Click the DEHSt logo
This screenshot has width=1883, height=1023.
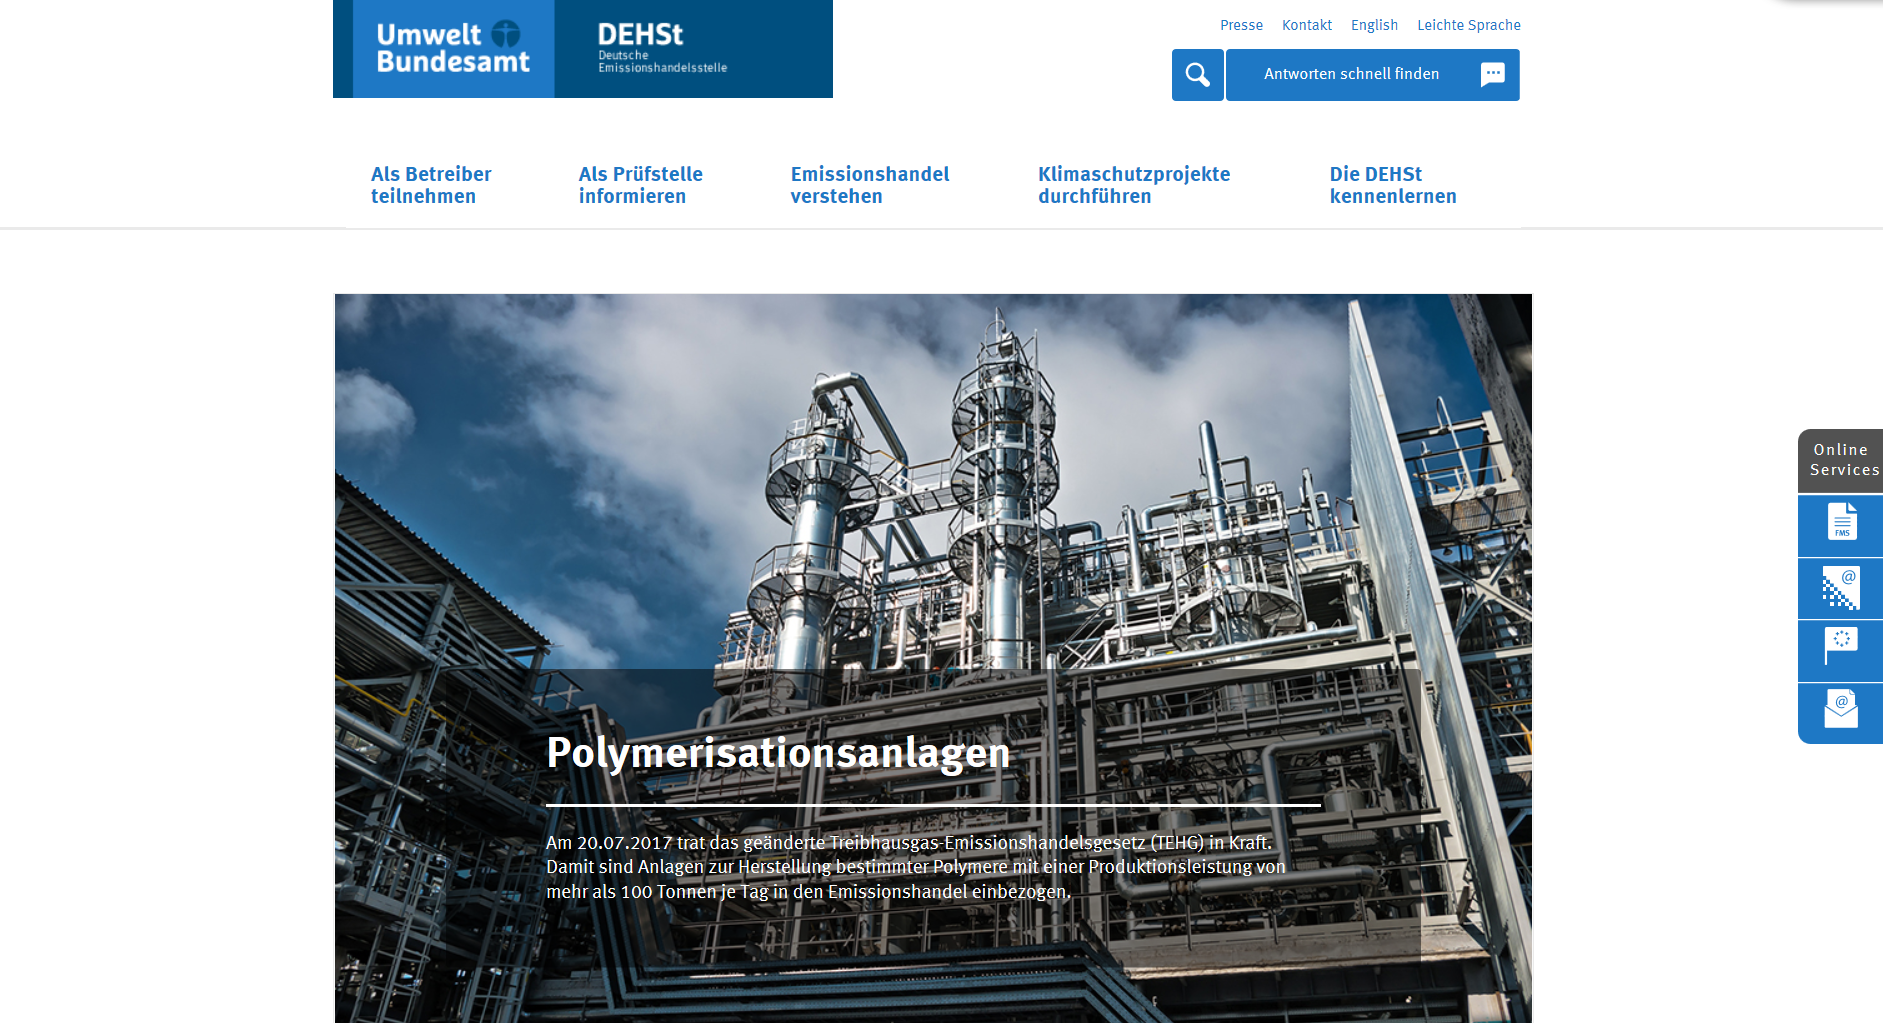(x=662, y=49)
